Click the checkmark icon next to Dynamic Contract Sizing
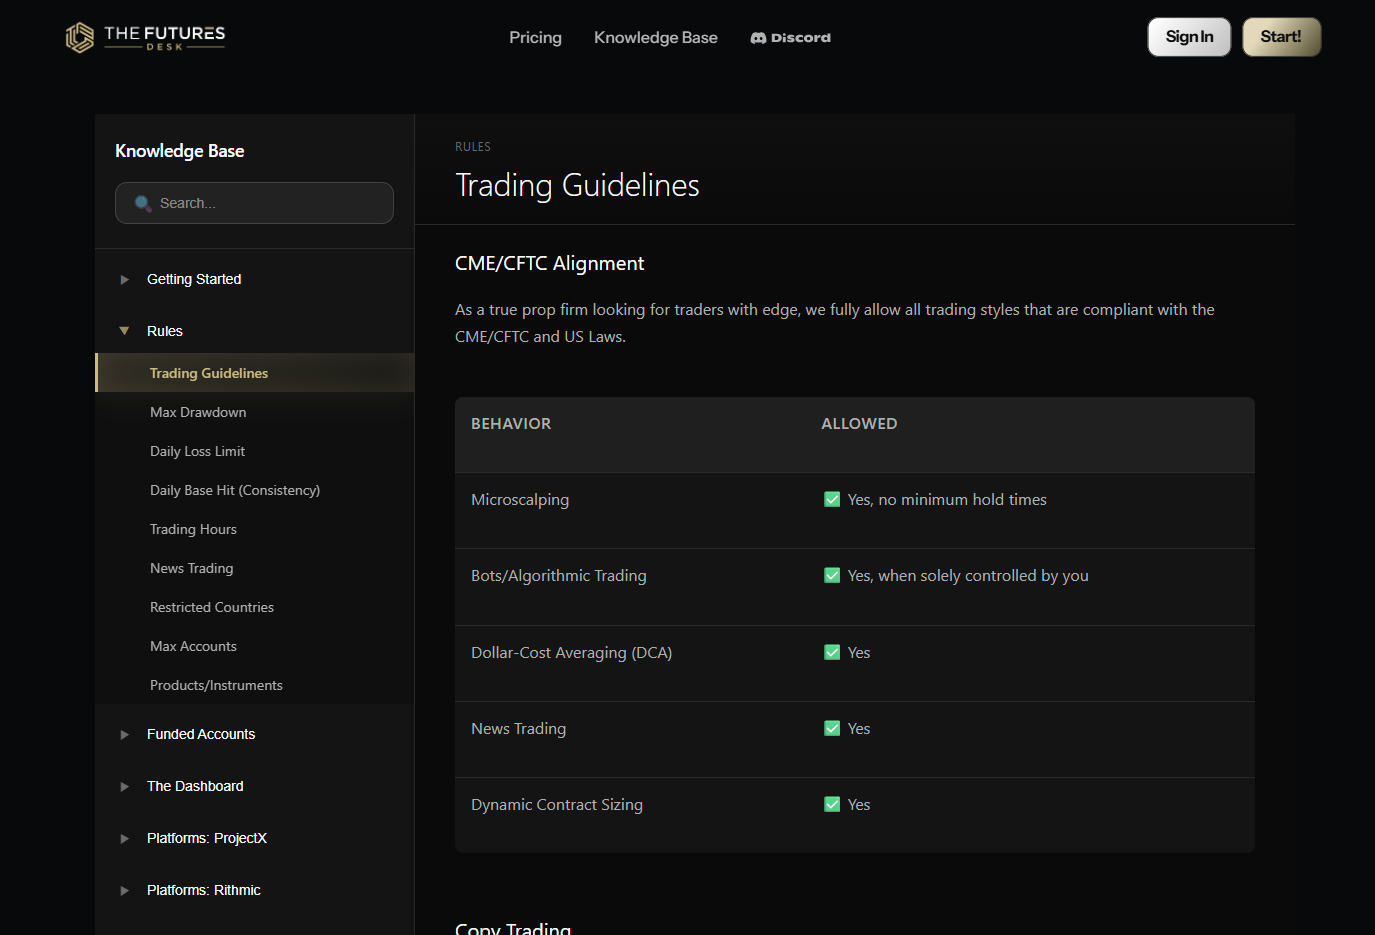 [831, 804]
